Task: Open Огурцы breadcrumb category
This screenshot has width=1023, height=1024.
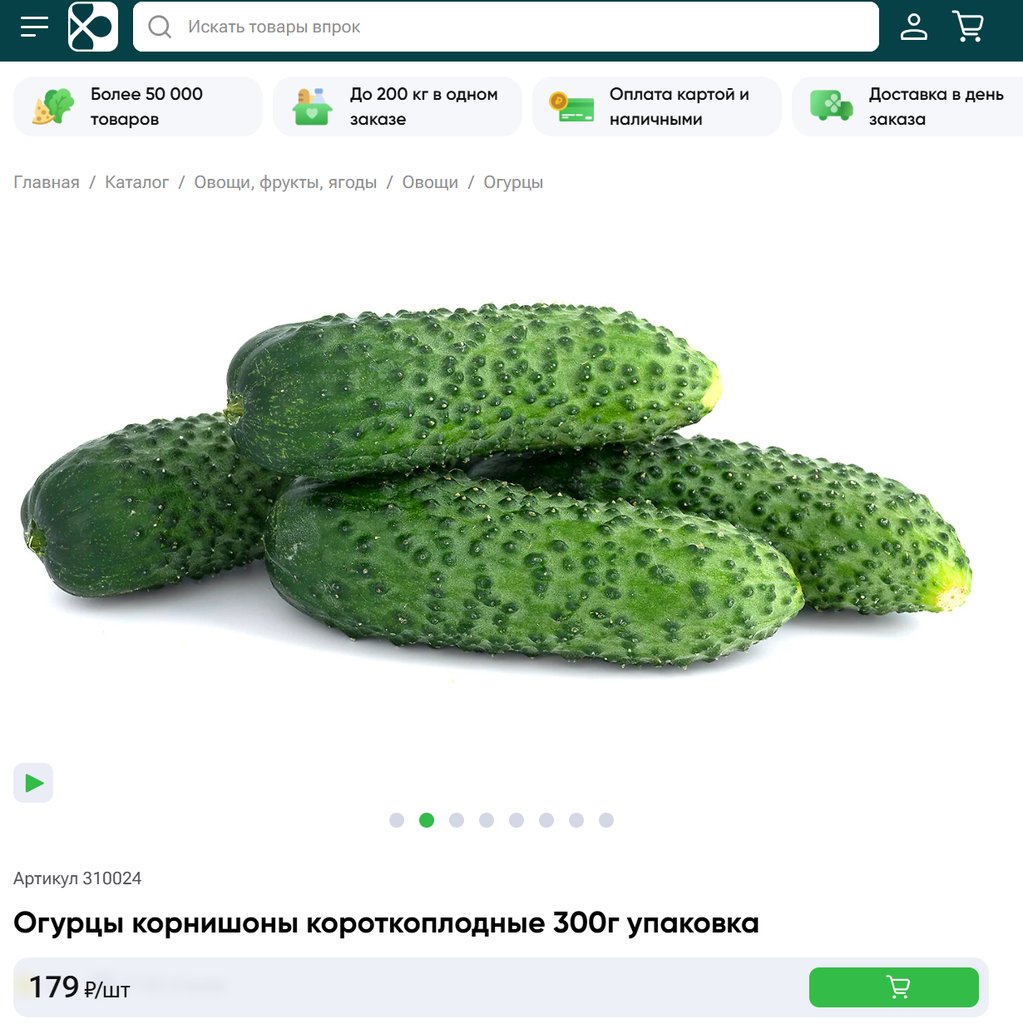Action: [513, 182]
